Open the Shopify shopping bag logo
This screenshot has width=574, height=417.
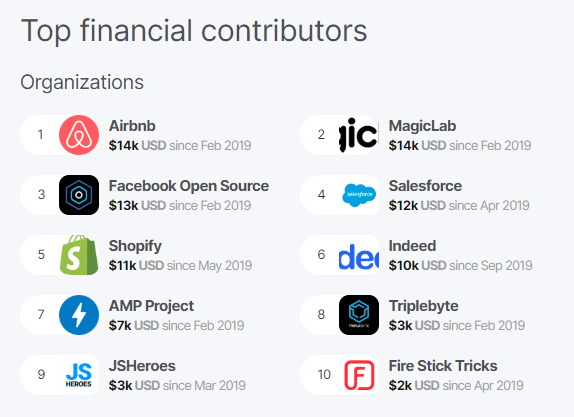pyautogui.click(x=79, y=255)
